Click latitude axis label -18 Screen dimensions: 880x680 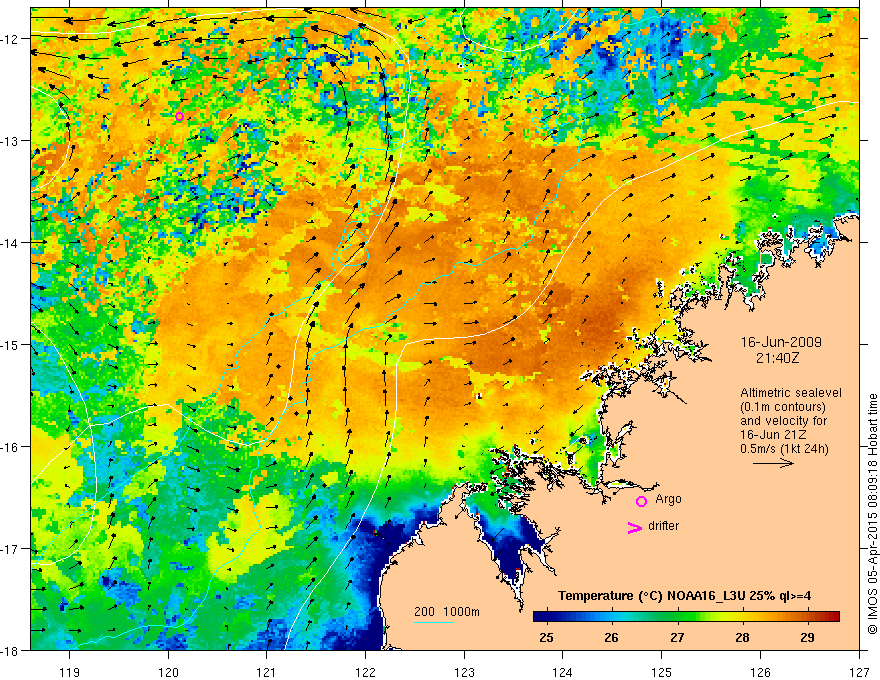tap(12, 650)
